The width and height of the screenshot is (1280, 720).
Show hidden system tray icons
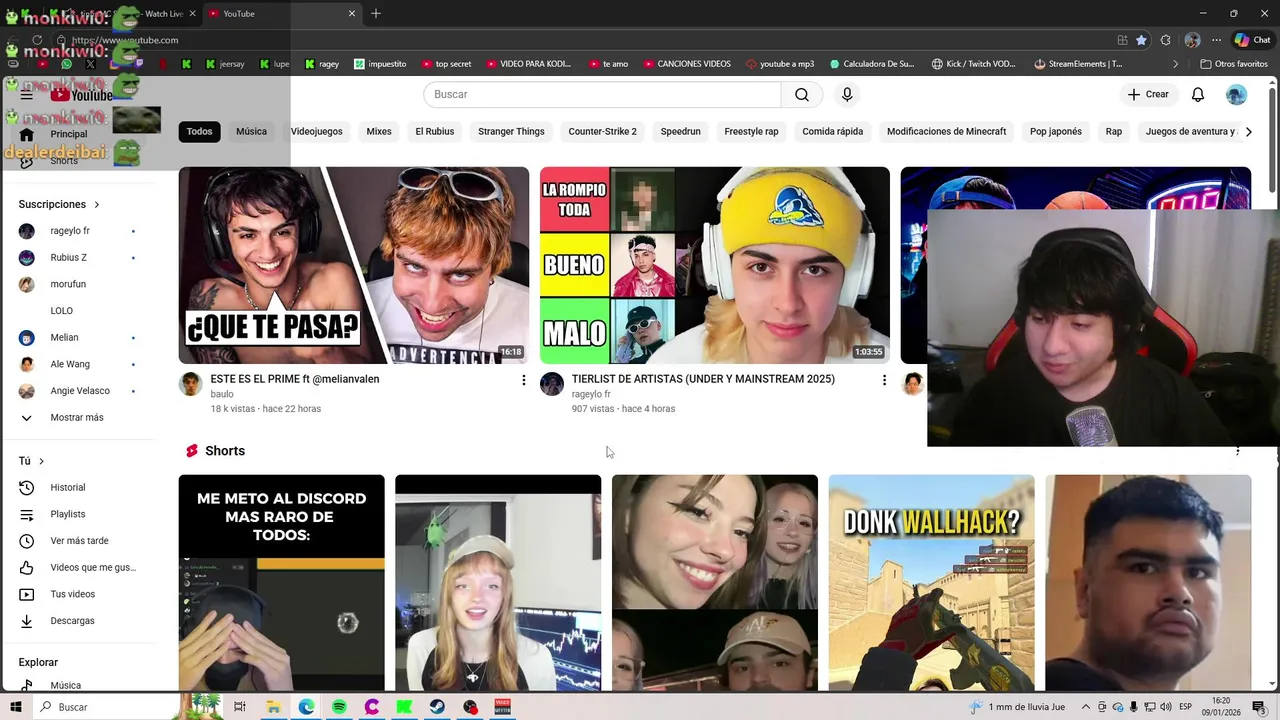coord(1084,707)
